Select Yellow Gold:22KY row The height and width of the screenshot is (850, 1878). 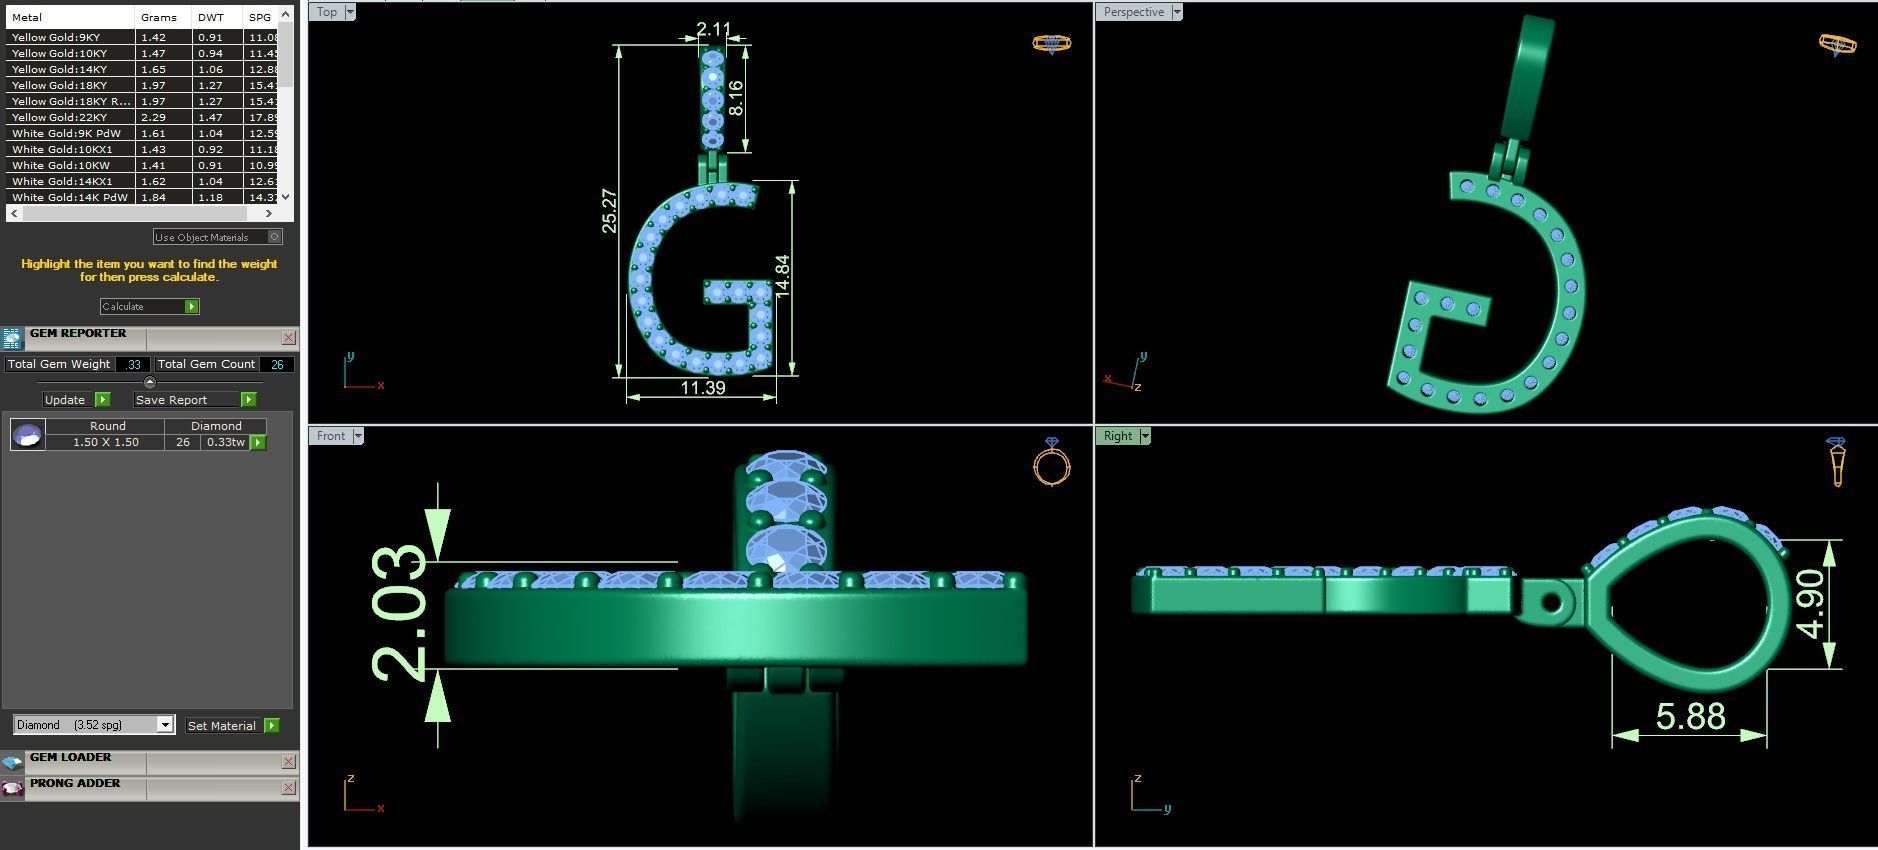(142, 117)
